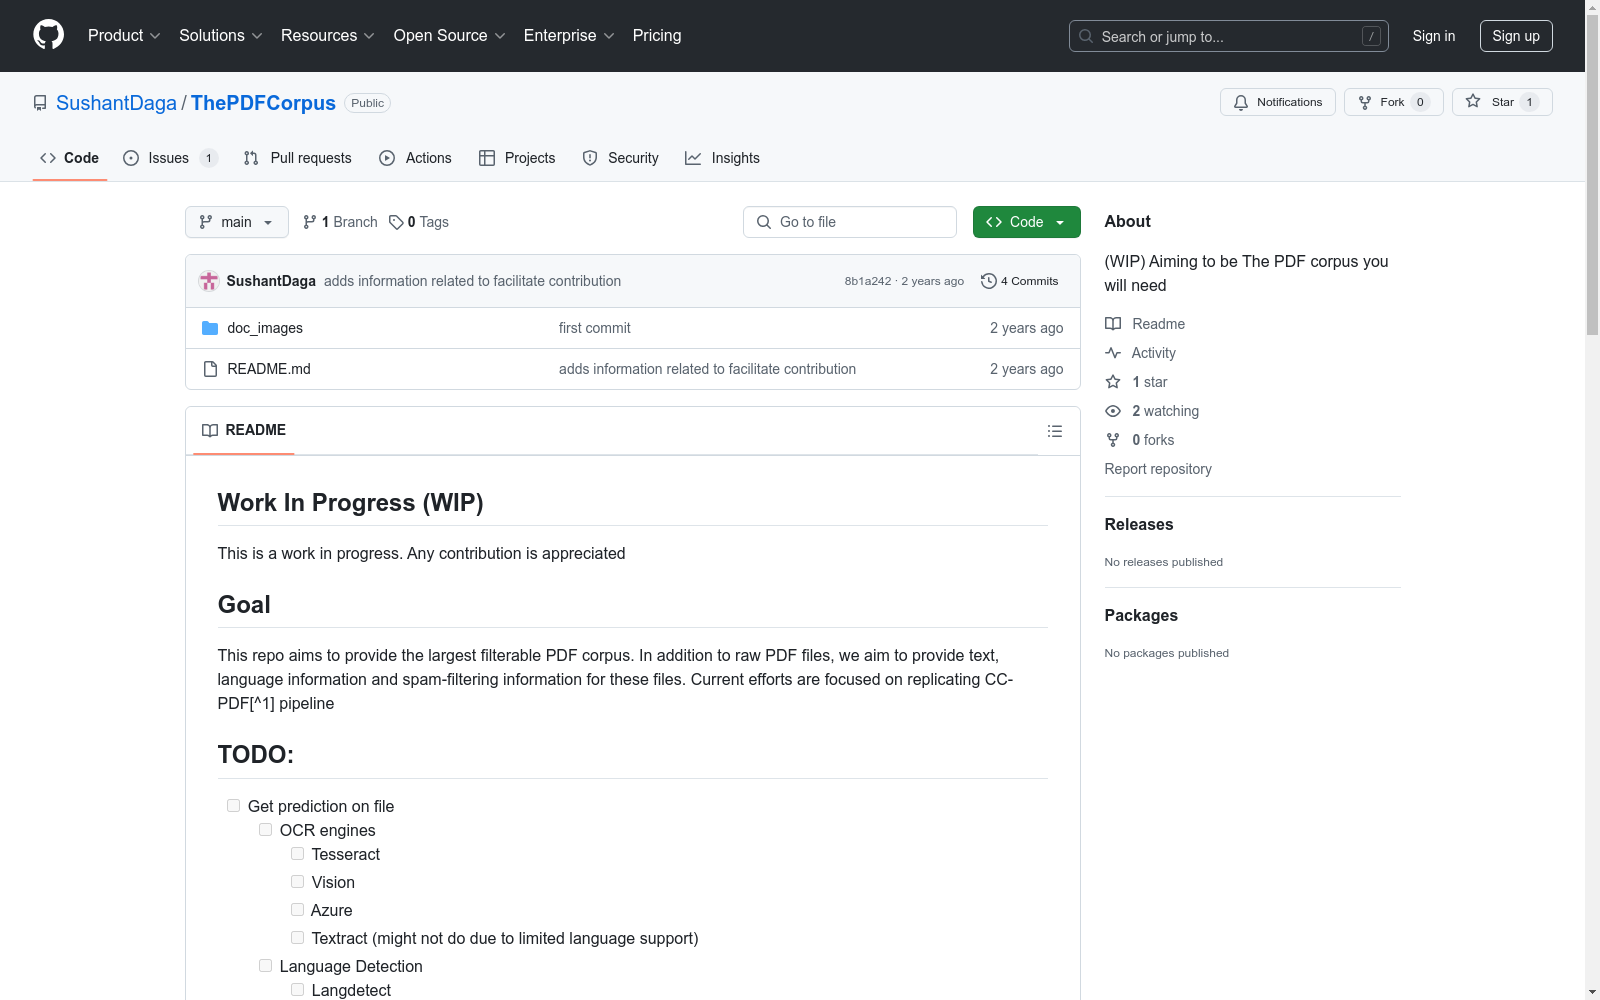The width and height of the screenshot is (1600, 1000).
Task: Toggle the 'Get prediction on file' checkbox
Action: [x=233, y=806]
